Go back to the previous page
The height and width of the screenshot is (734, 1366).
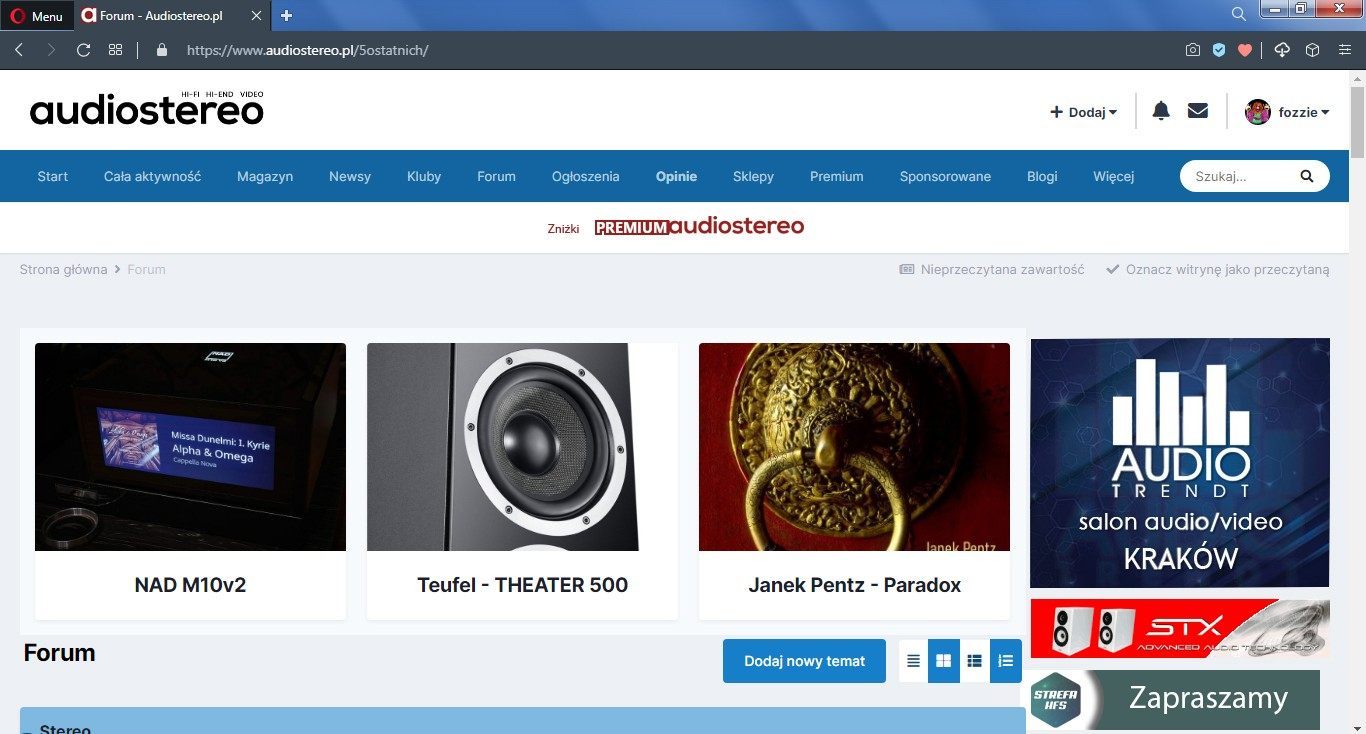pos(19,49)
